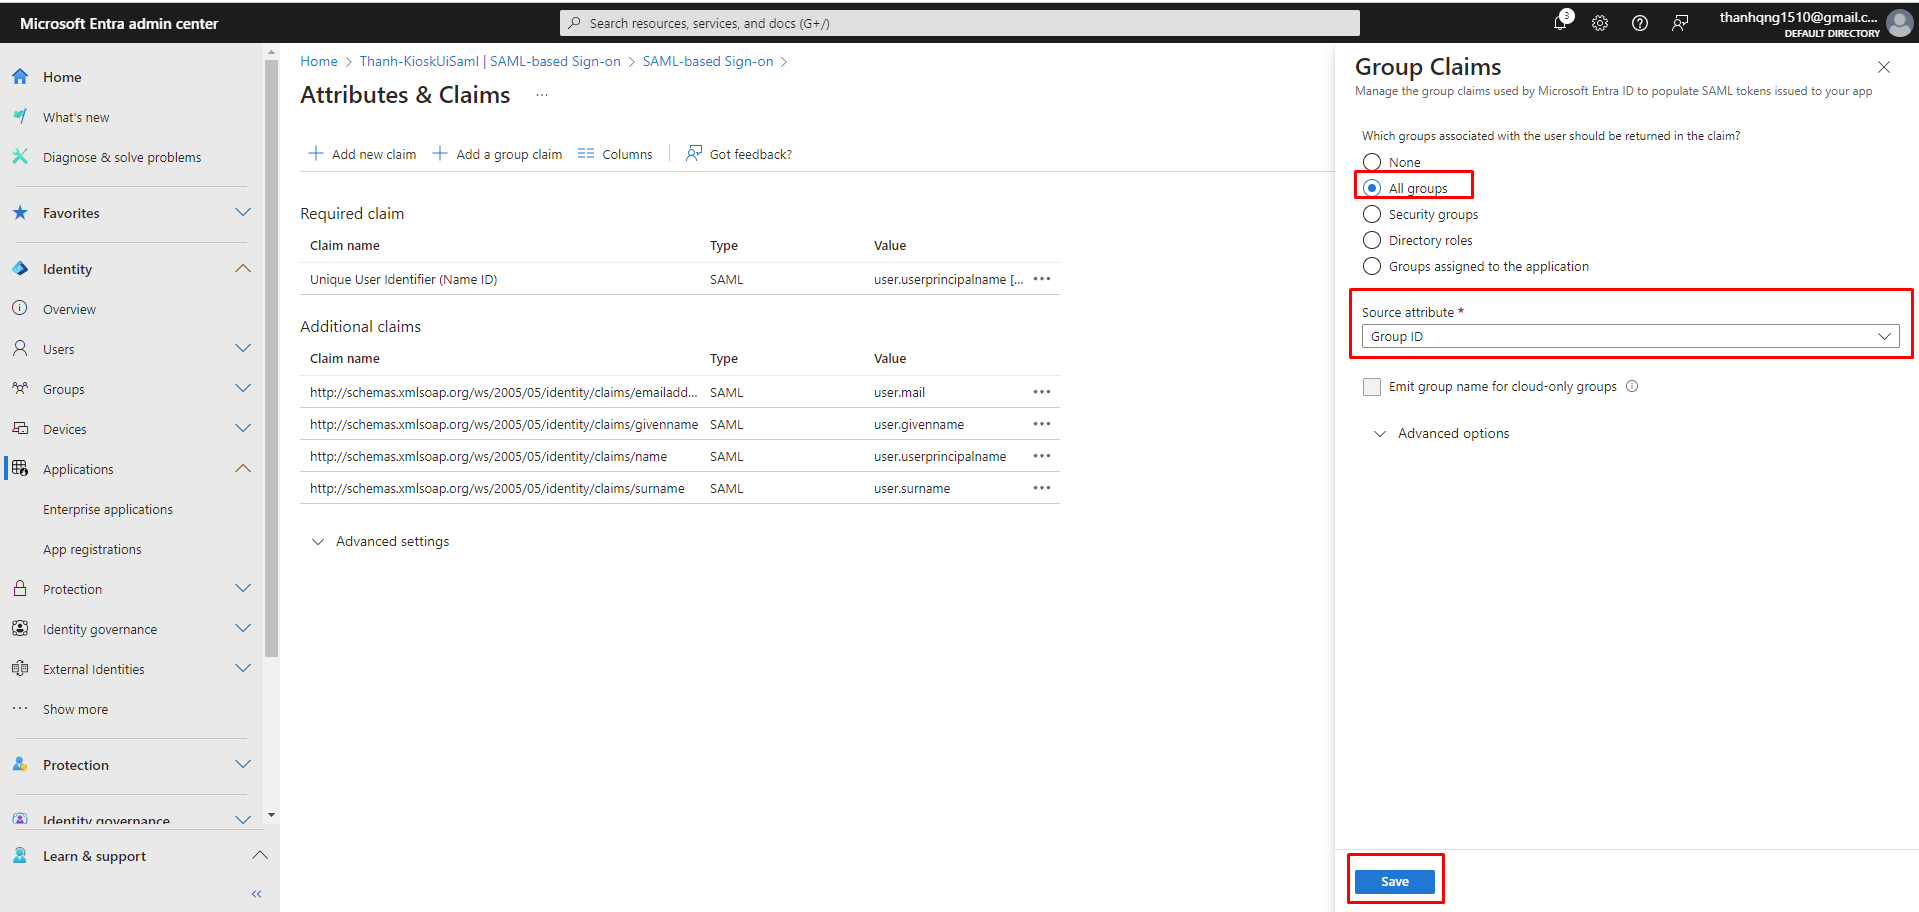Viewport: 1919px width, 912px height.
Task: Open What's new menu item
Action: coord(76,117)
